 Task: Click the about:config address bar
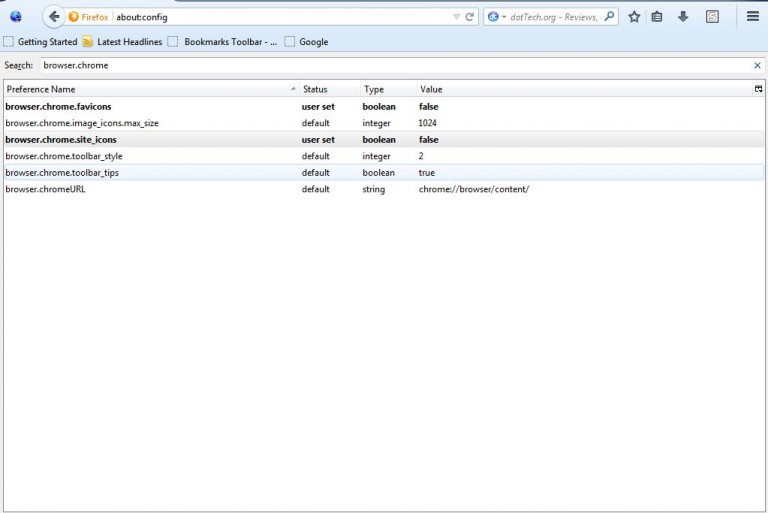pyautogui.click(x=280, y=17)
